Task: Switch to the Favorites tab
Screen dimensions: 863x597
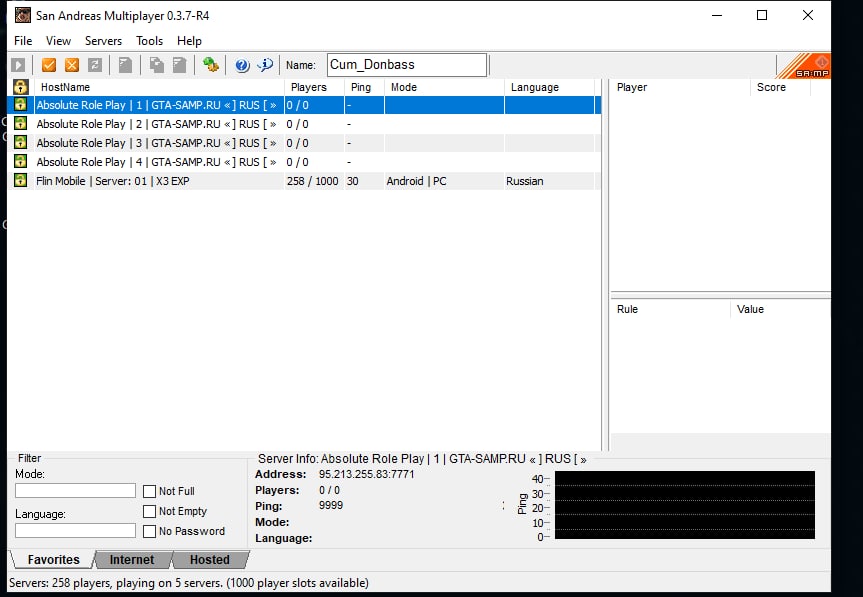Action: (53, 560)
